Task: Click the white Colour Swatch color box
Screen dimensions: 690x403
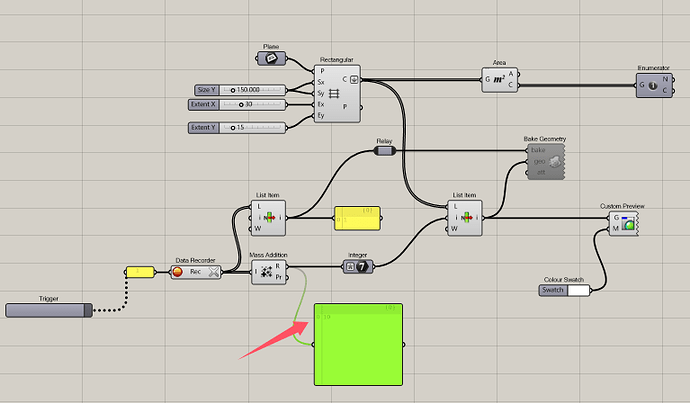Action: click(x=579, y=290)
